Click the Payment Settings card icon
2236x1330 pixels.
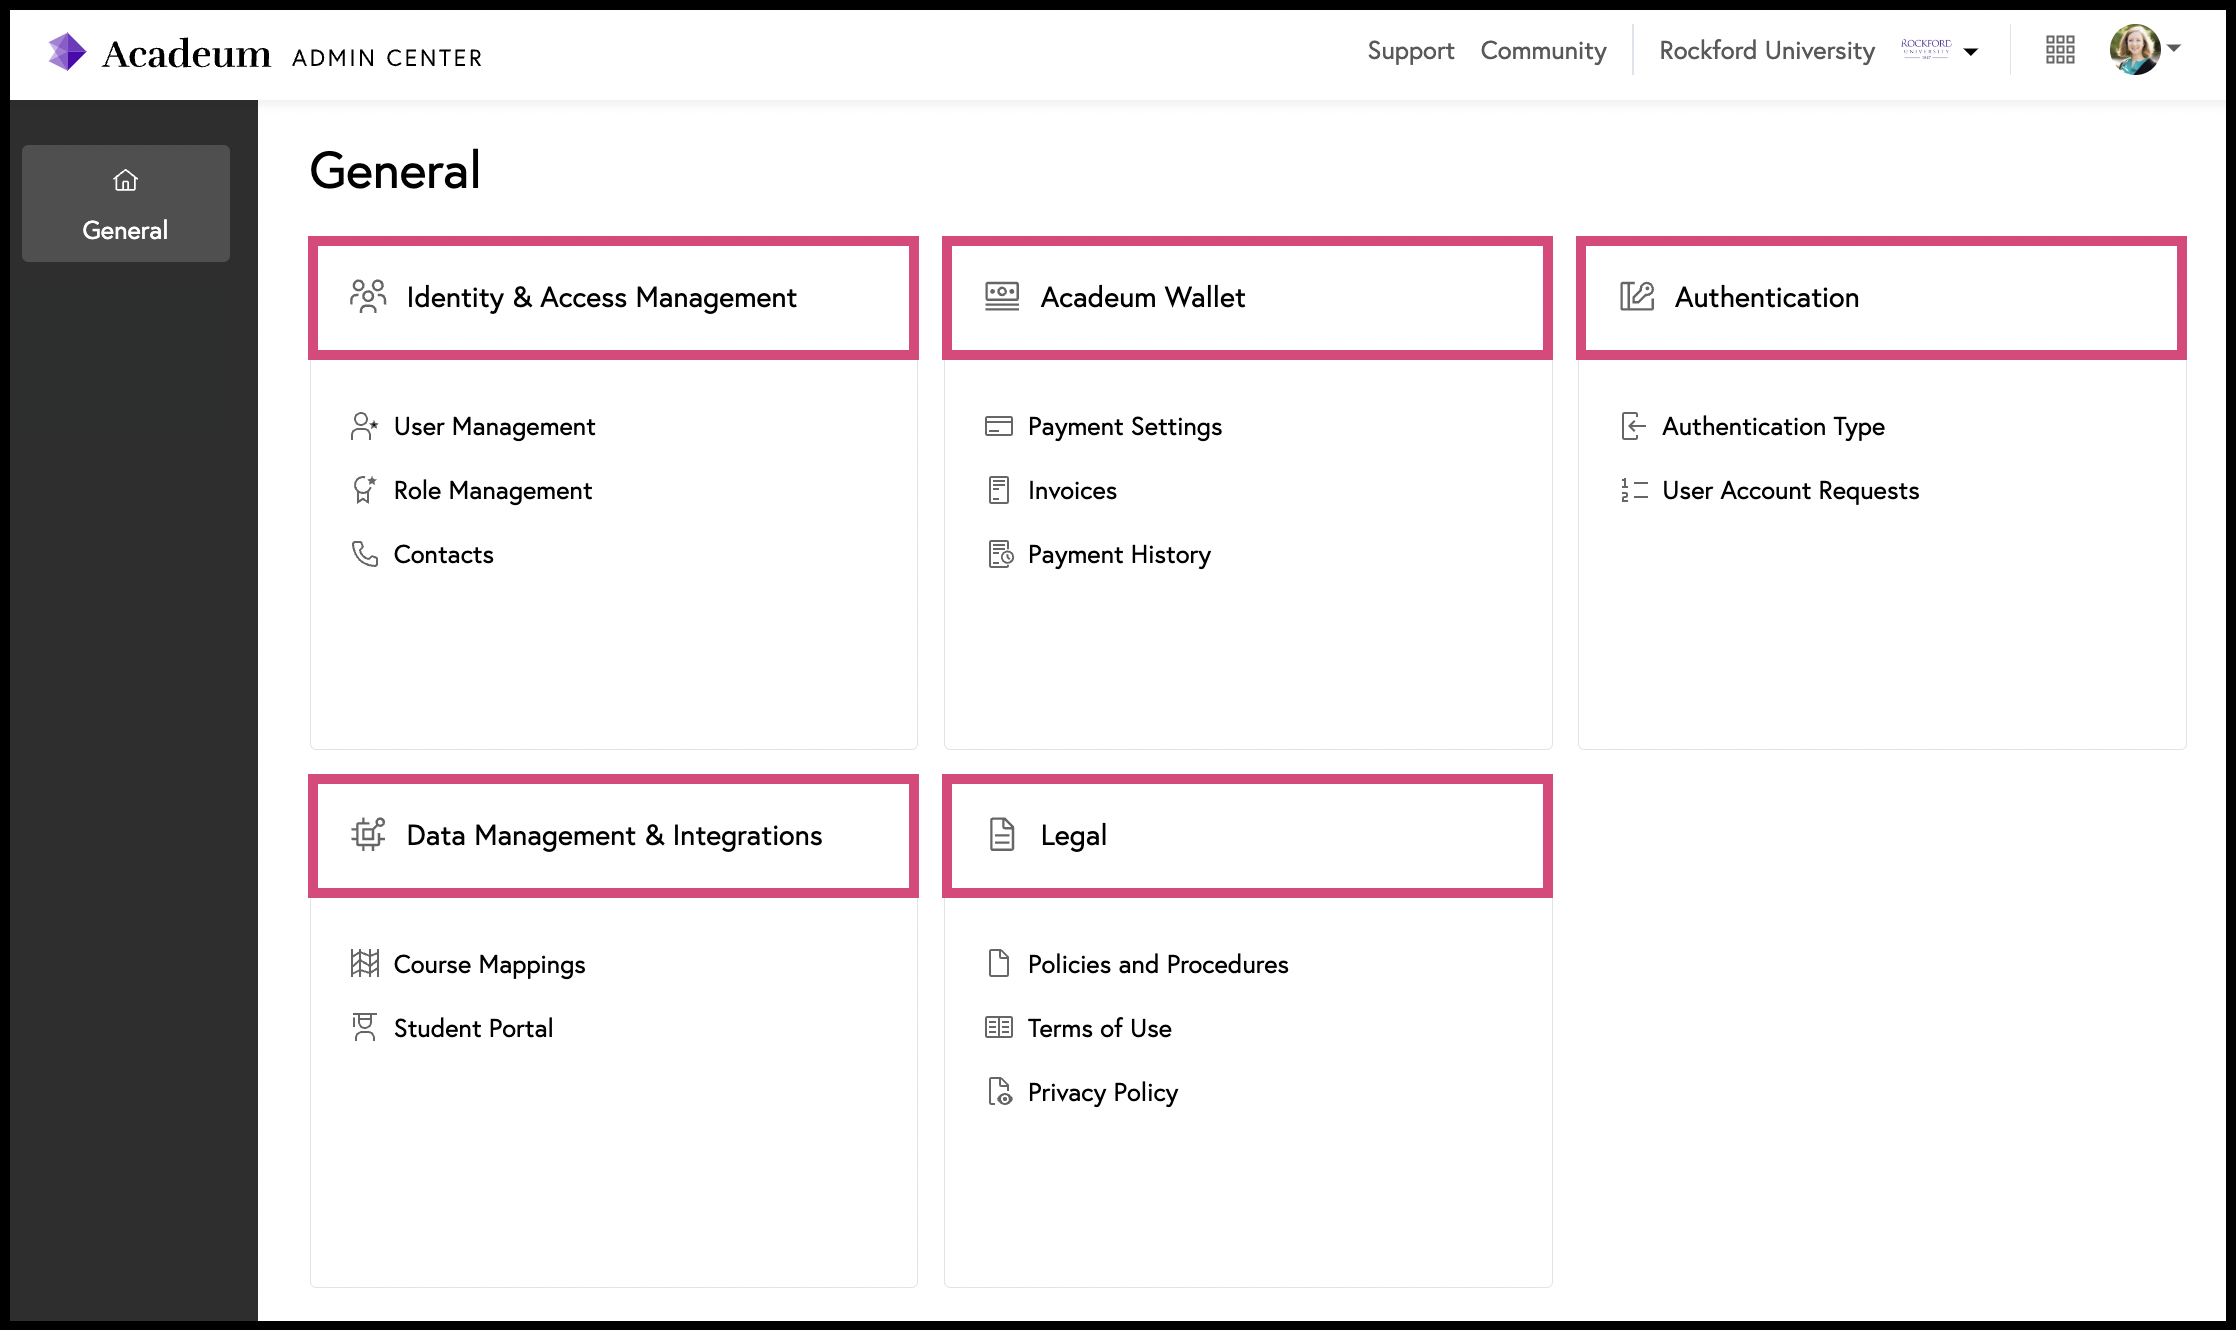click(x=999, y=427)
